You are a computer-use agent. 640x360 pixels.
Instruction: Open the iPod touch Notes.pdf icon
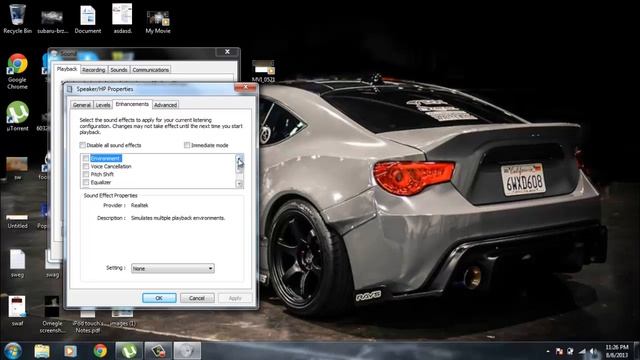tap(88, 322)
